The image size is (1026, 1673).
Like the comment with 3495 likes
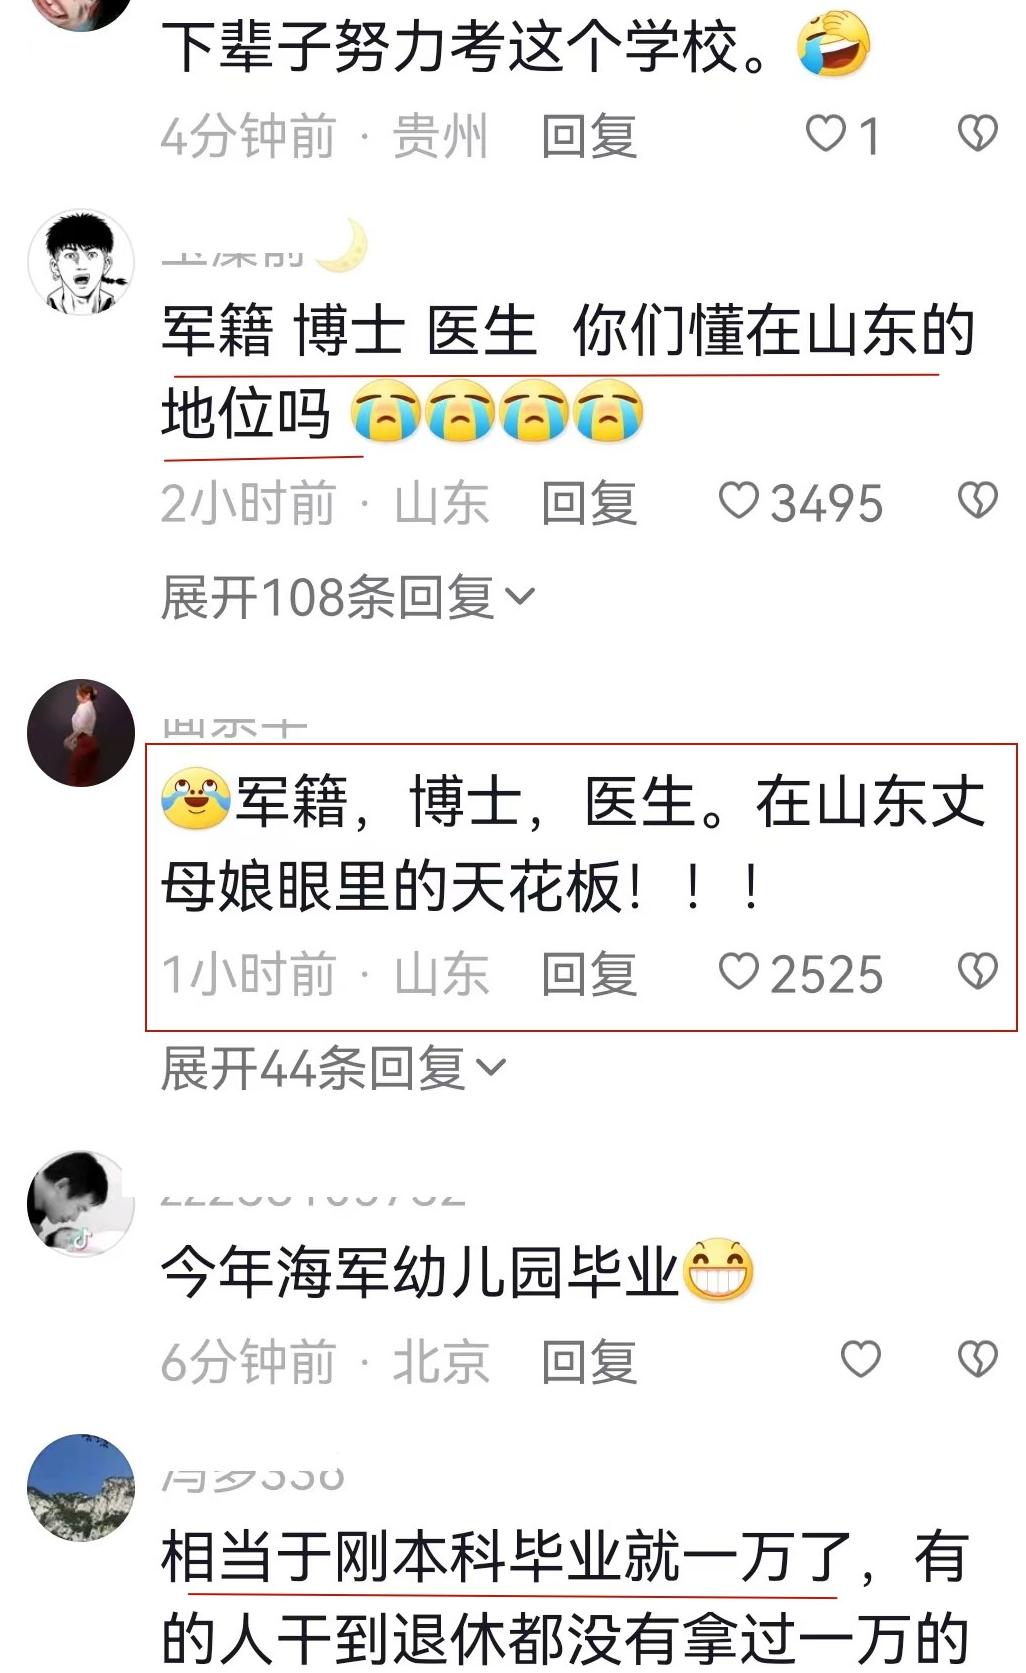tap(739, 501)
